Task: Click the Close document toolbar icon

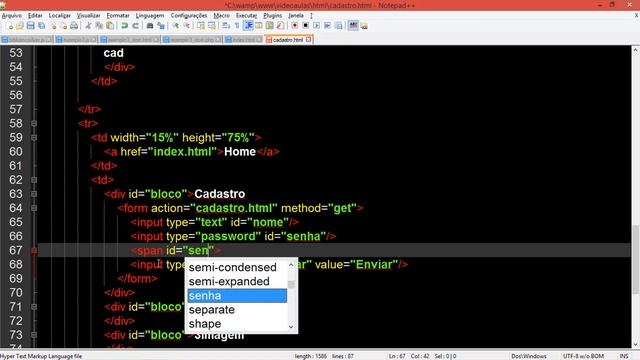Action: (x=53, y=26)
